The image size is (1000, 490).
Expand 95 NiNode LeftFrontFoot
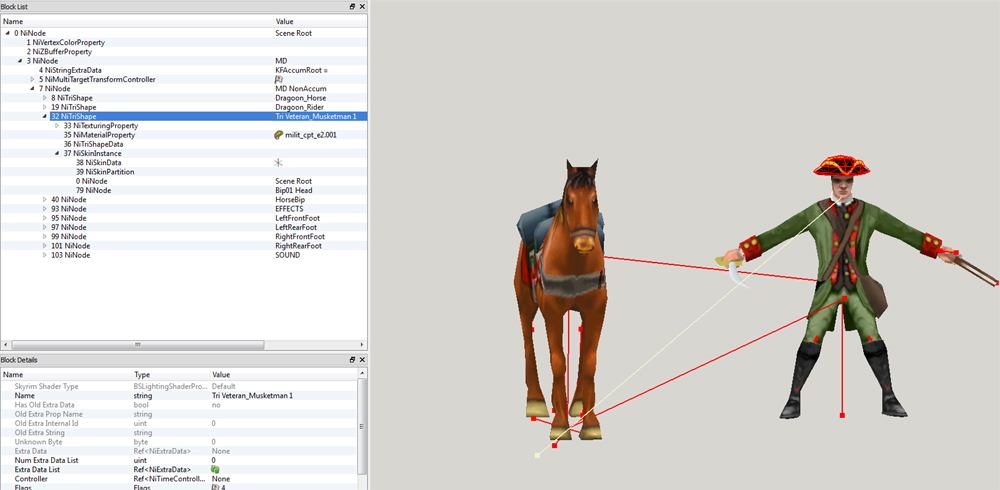click(45, 218)
